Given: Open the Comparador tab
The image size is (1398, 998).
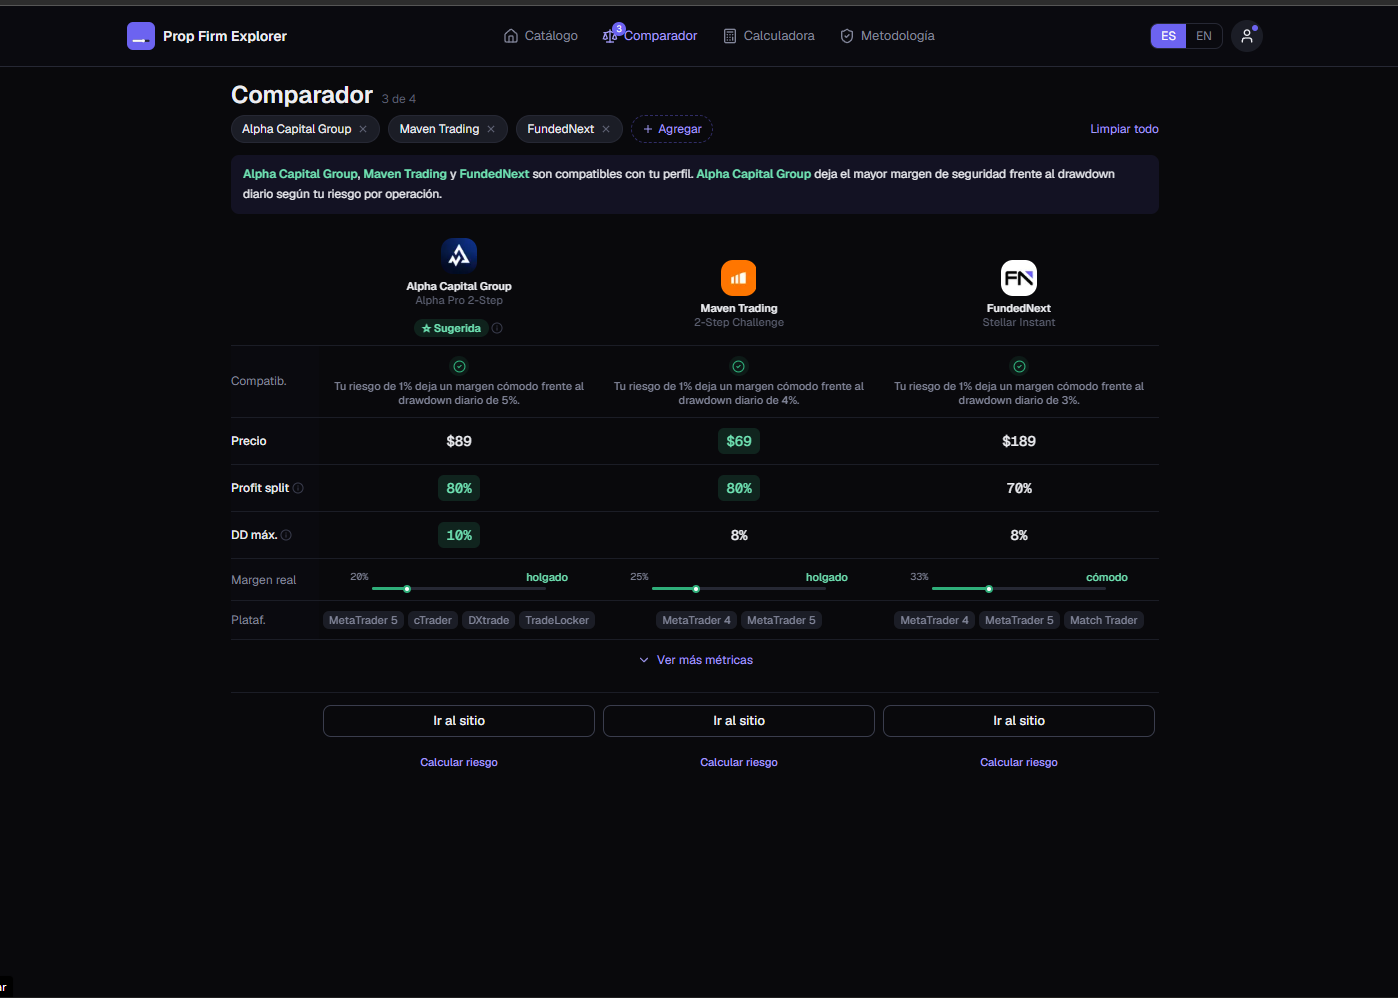Looking at the screenshot, I should [x=650, y=36].
